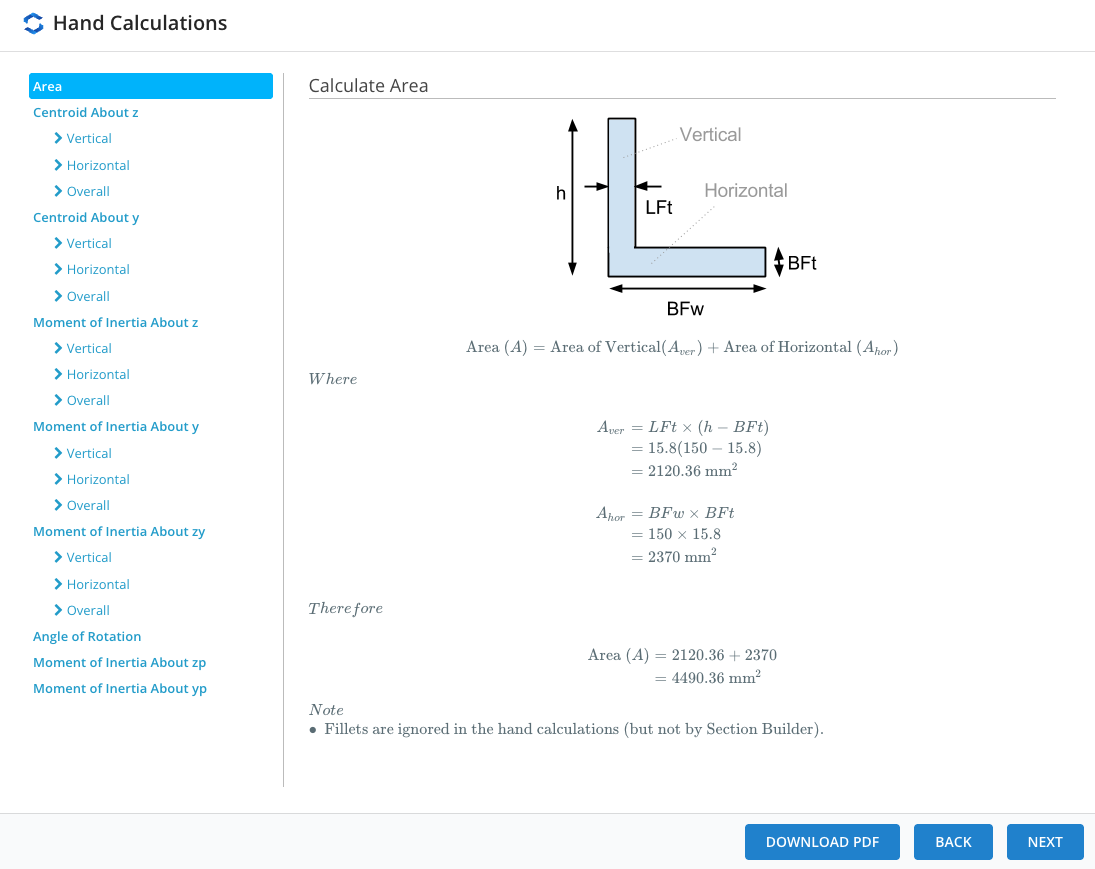Select the highlighted Area section
The width and height of the screenshot is (1095, 869).
151,86
